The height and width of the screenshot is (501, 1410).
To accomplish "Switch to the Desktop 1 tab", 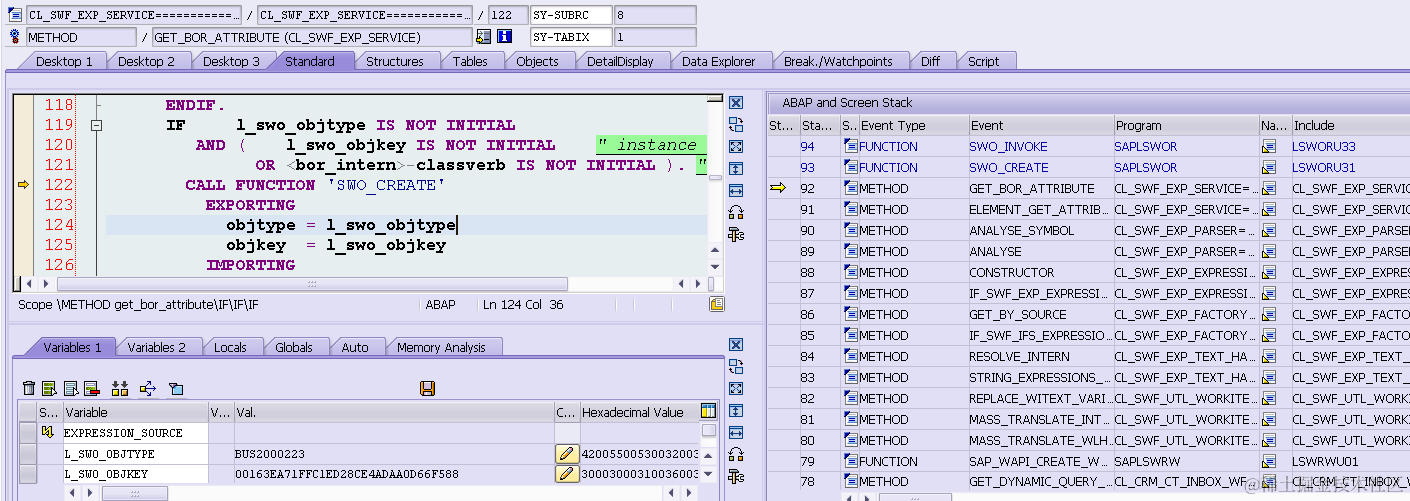I will [x=64, y=61].
